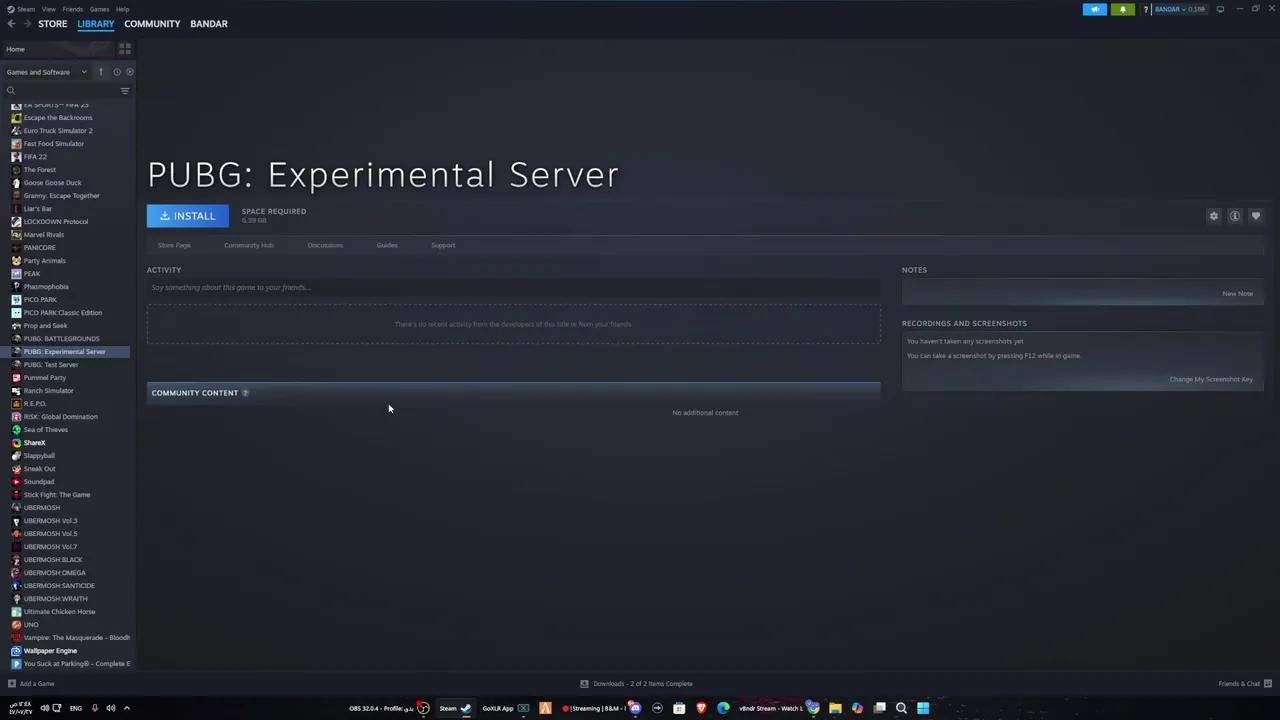Open the Steam announcements megaphone button
This screenshot has height=720, width=1280.
tap(1095, 9)
